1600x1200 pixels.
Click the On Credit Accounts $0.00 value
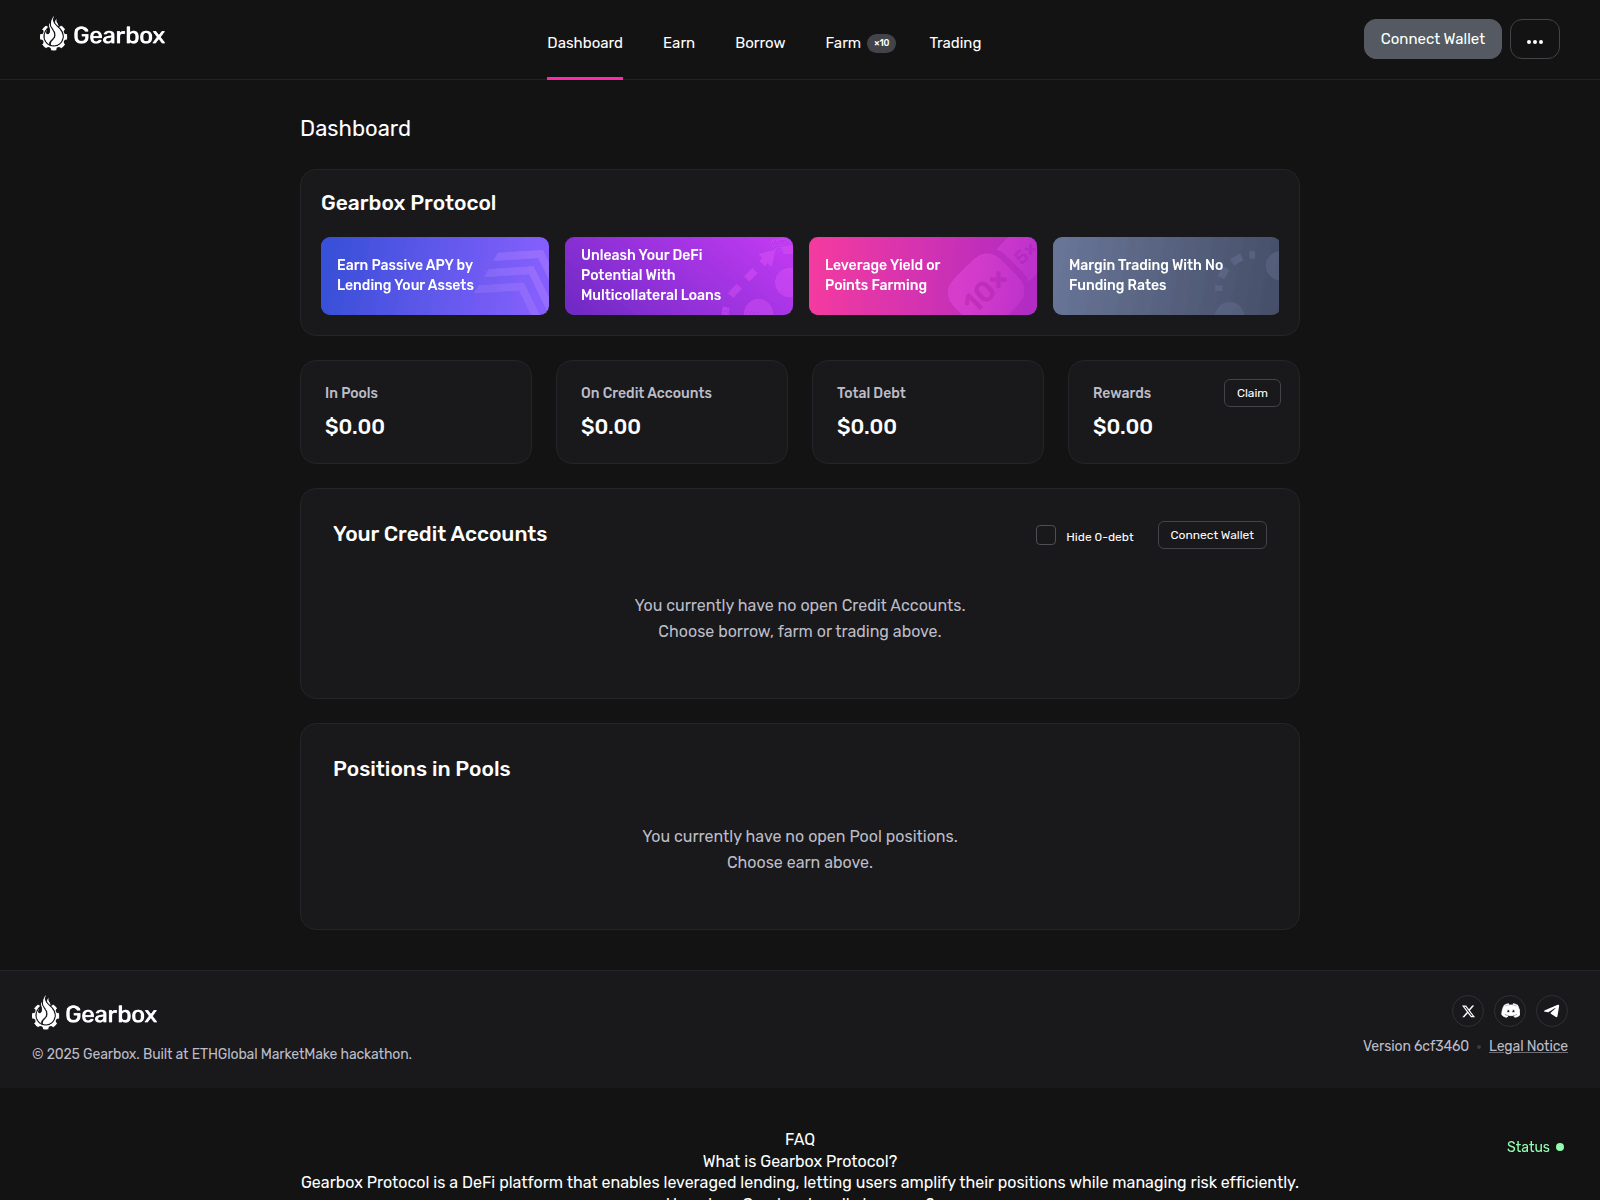pos(611,427)
